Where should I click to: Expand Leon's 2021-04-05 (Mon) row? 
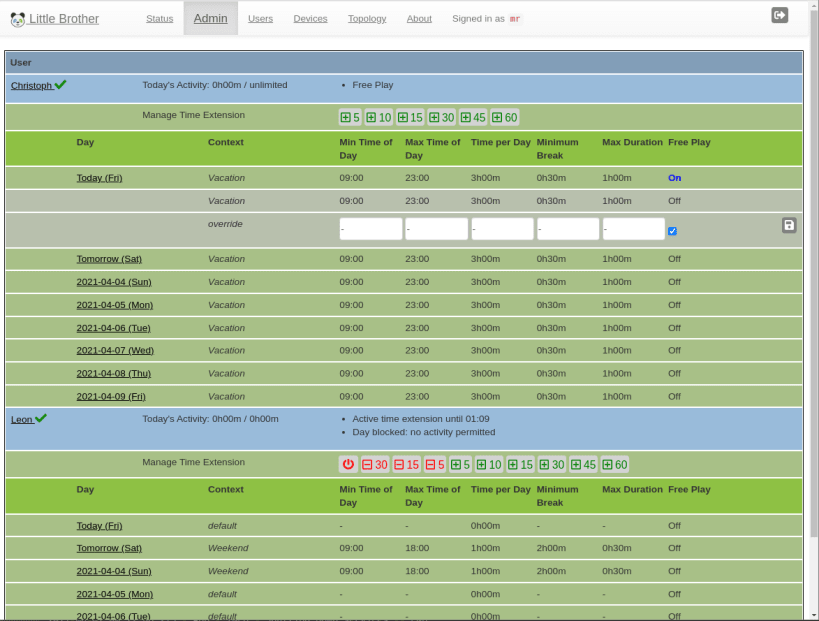tap(115, 594)
